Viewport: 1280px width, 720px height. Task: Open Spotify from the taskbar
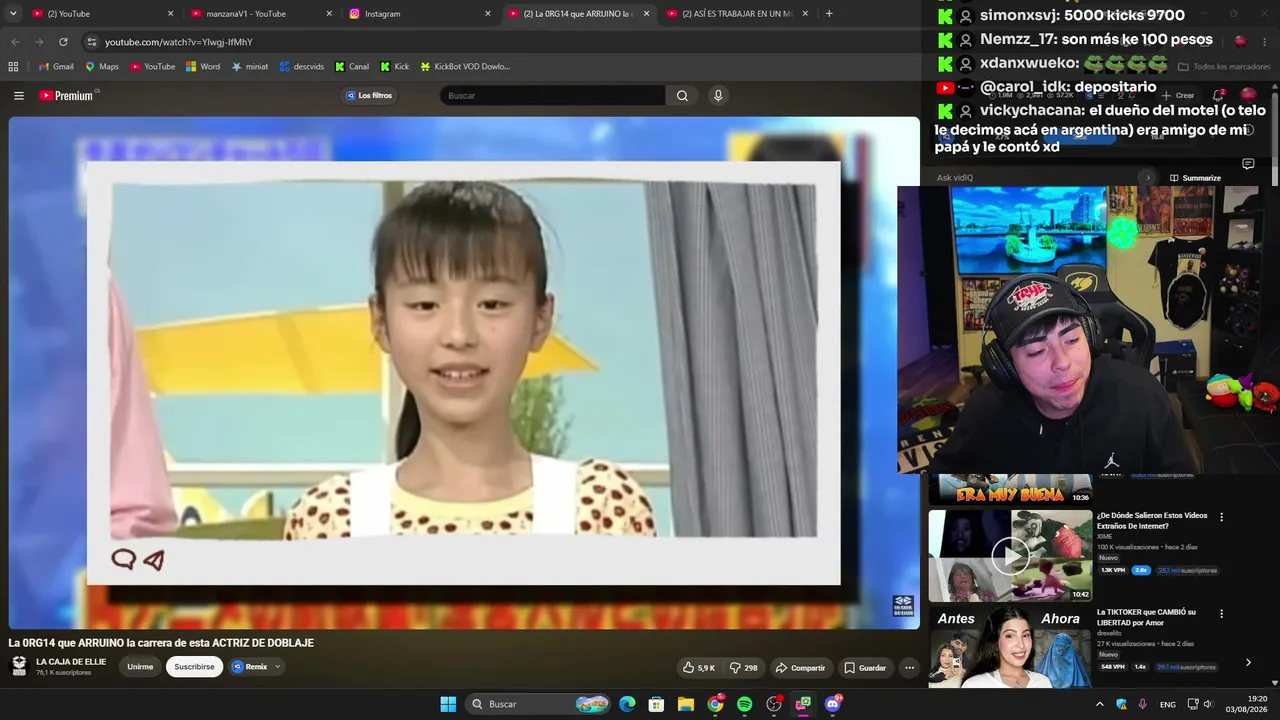[x=744, y=704]
